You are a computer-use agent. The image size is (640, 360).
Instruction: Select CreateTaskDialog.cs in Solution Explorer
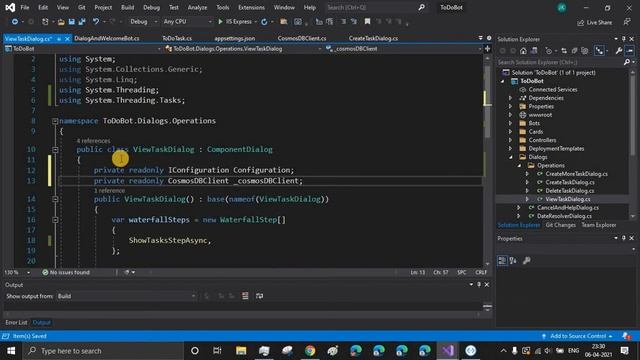(570, 182)
